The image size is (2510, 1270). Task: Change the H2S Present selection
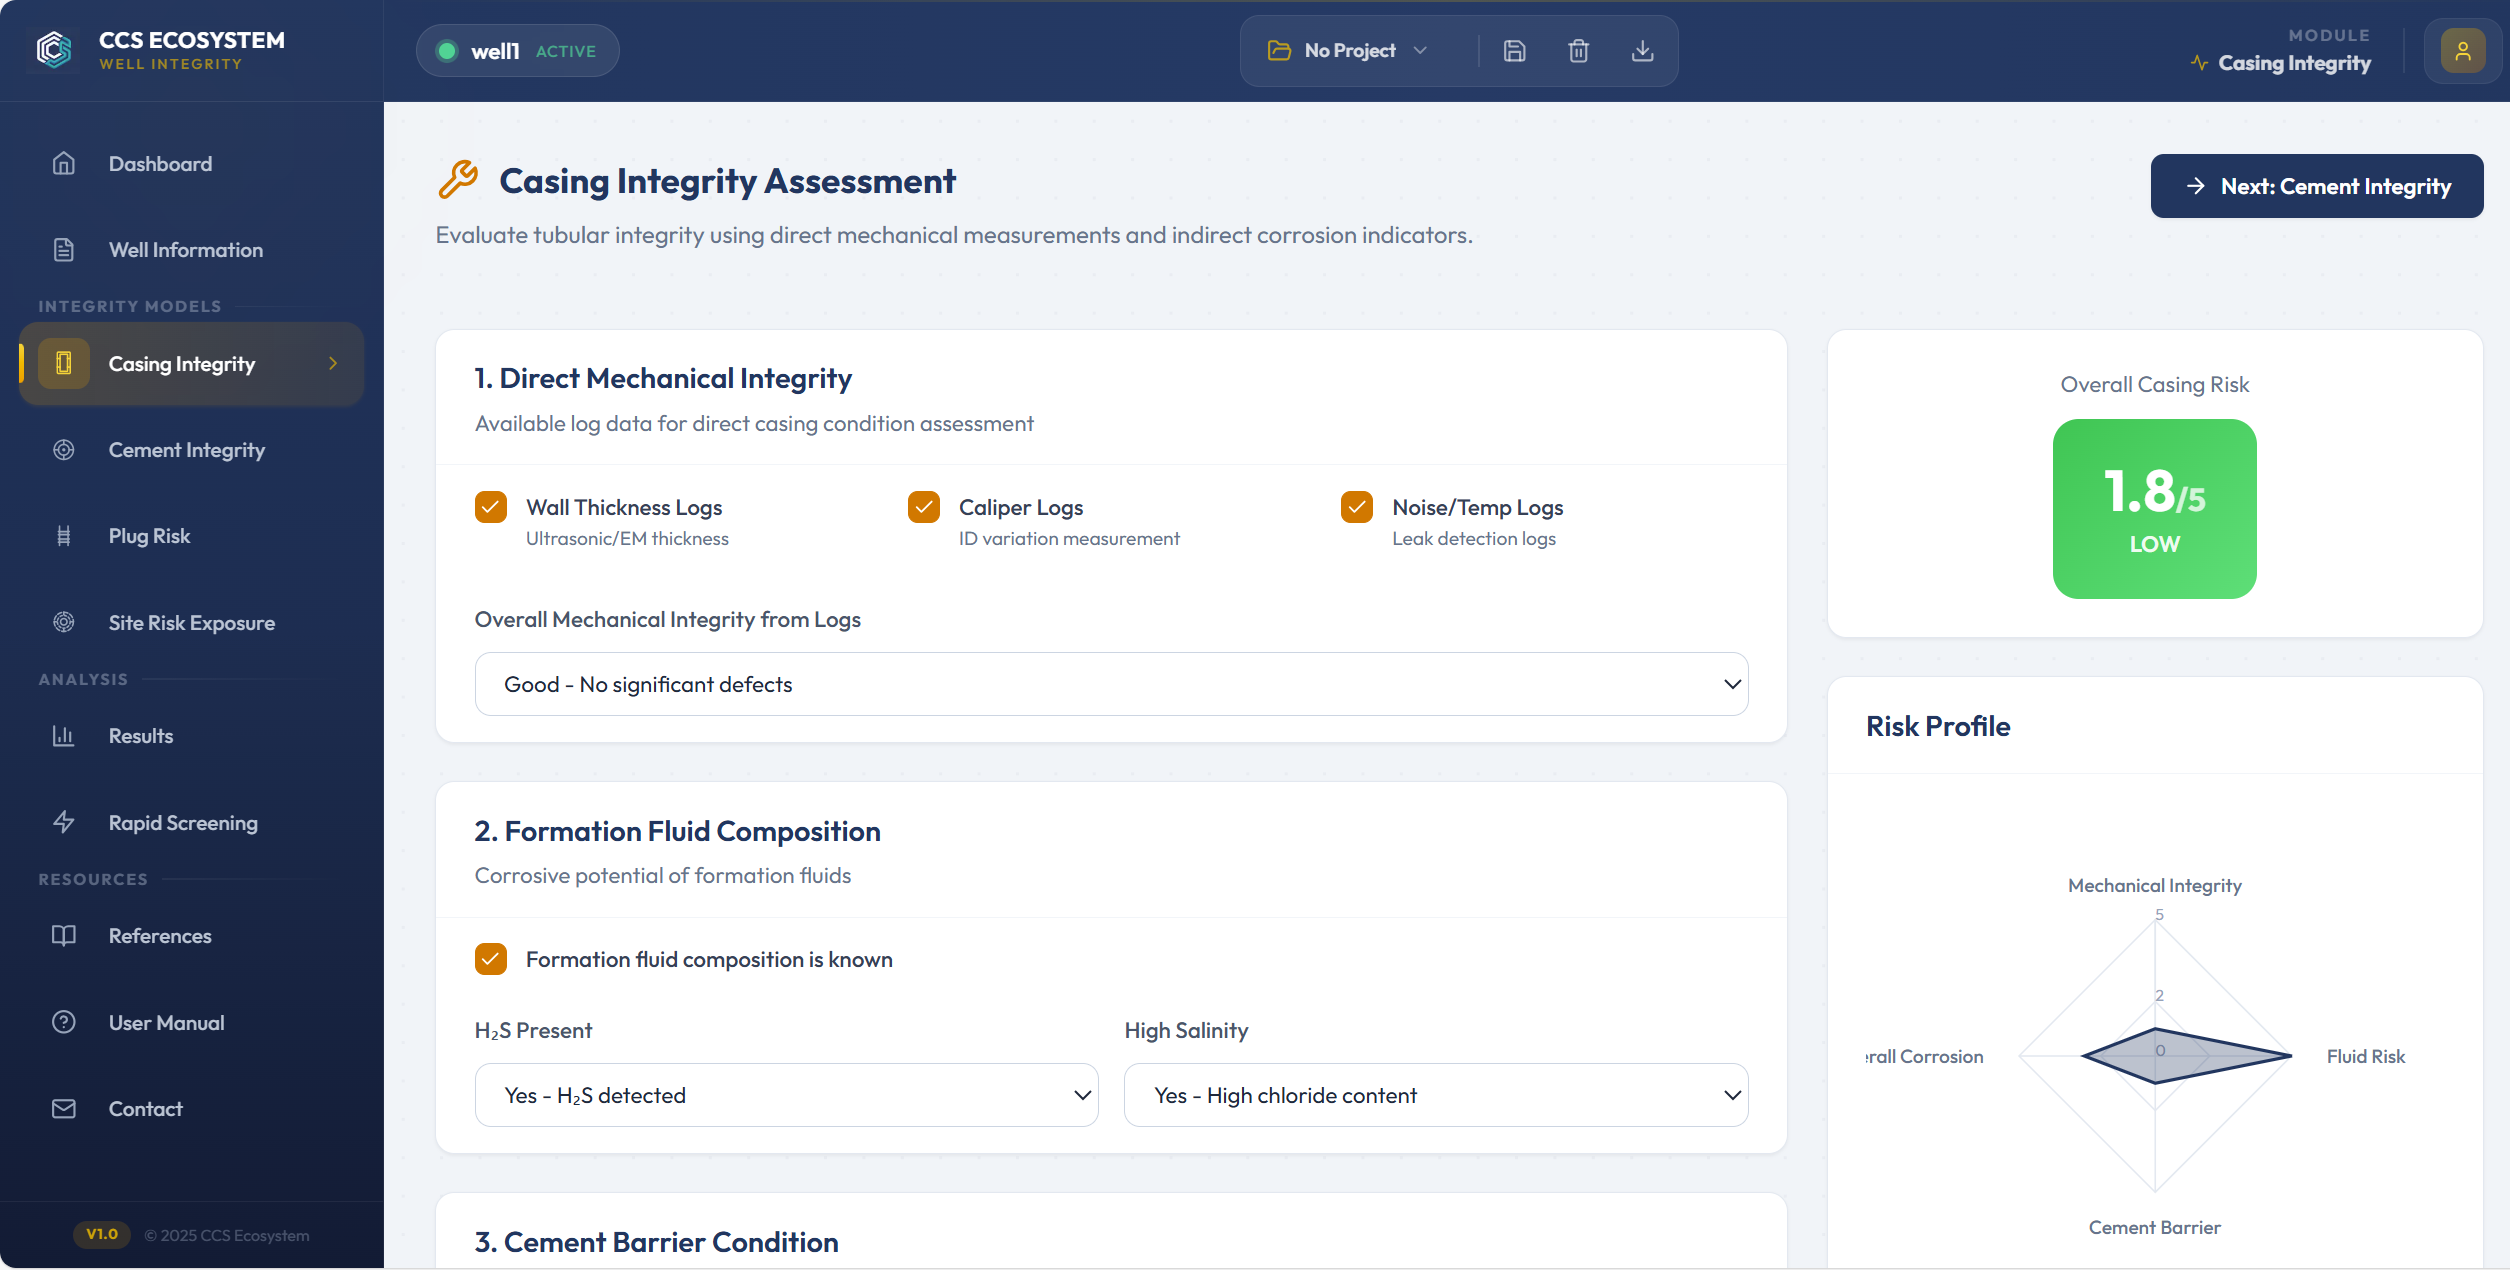787,1095
